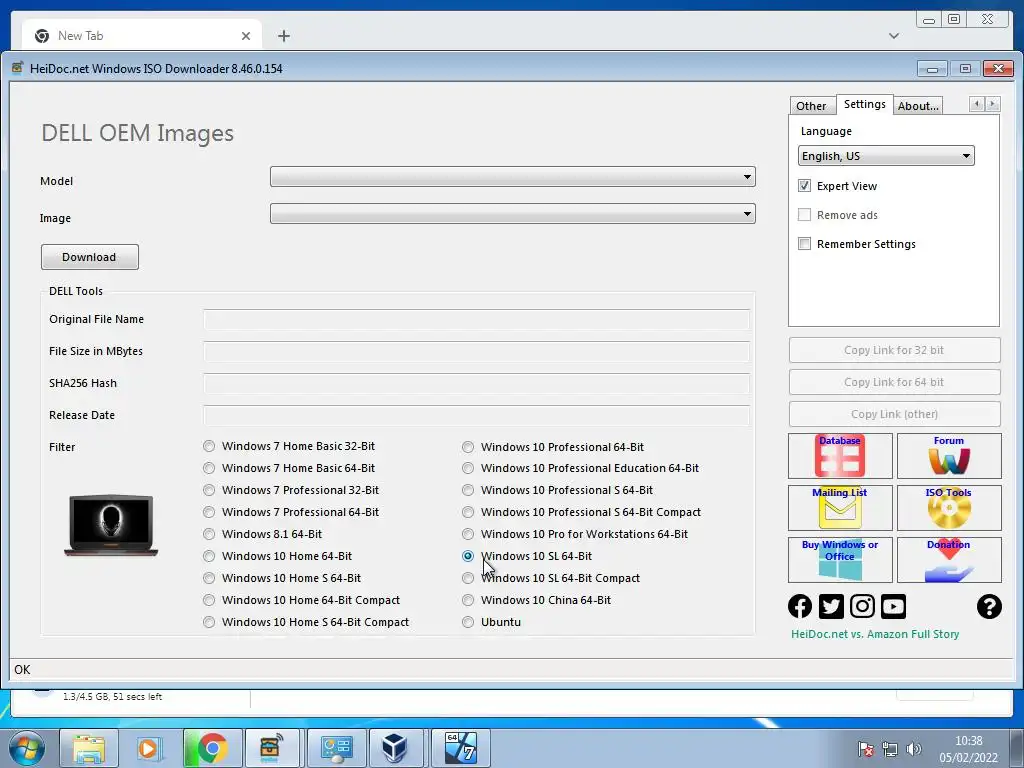
Task: Open the Donation tile
Action: (949, 560)
